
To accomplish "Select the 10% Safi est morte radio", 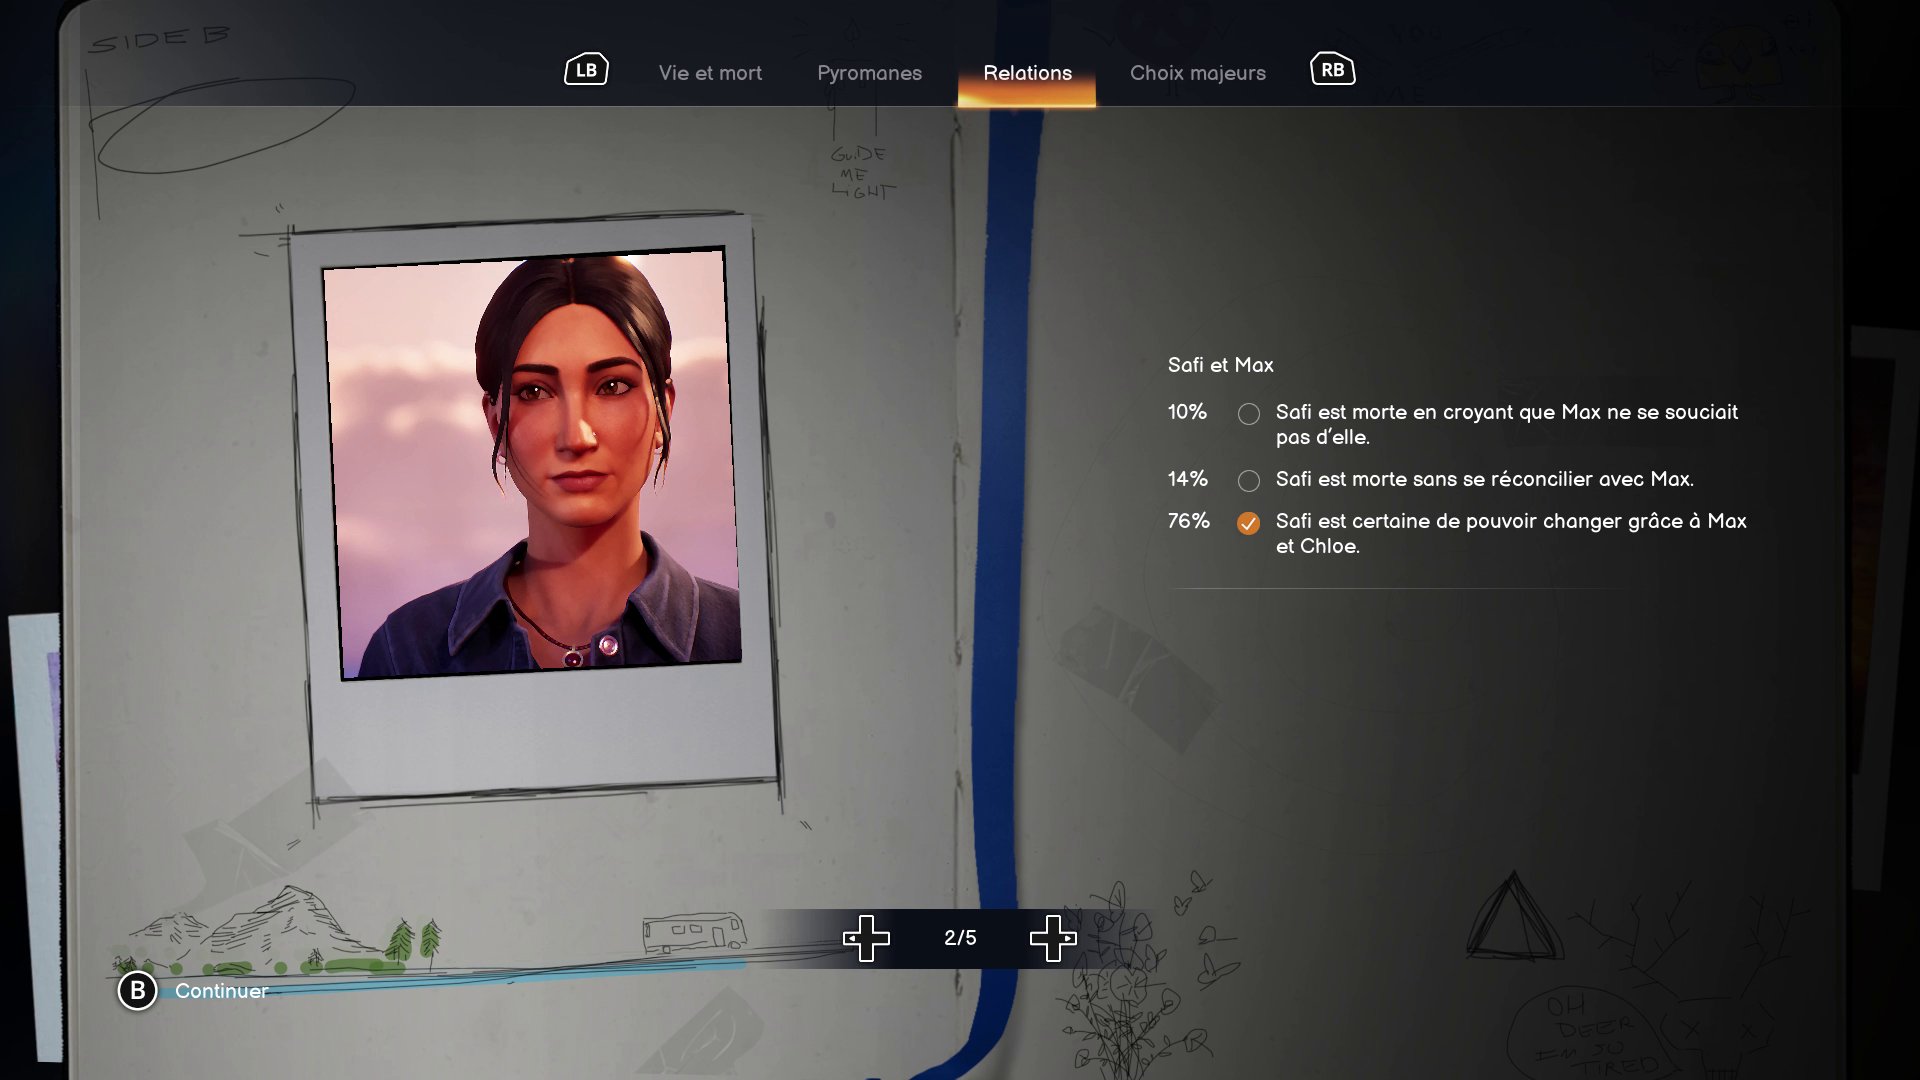I will click(x=1248, y=414).
